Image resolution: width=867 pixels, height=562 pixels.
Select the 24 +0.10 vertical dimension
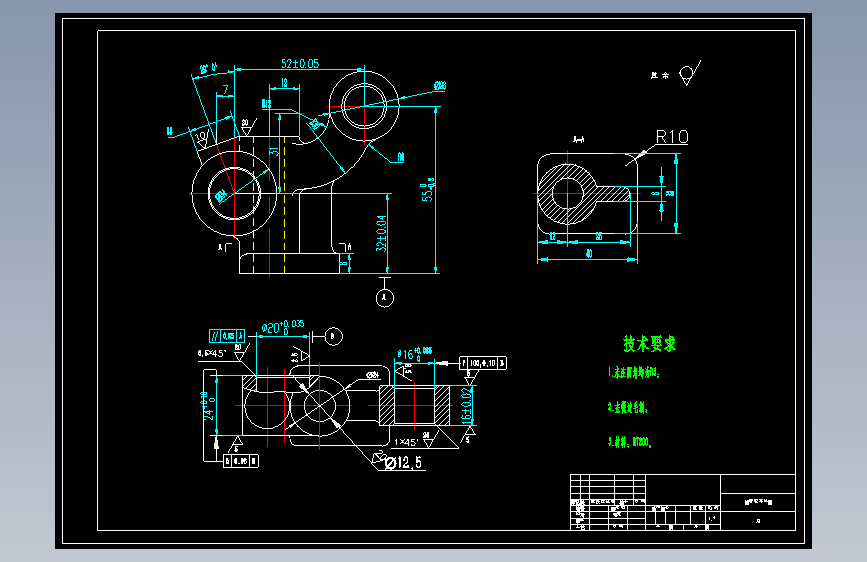click(207, 406)
